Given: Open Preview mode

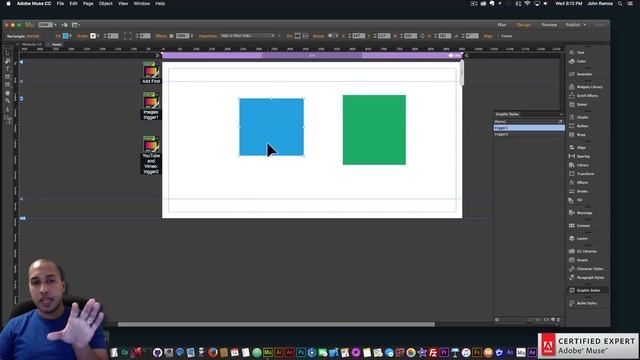Looking at the screenshot, I should point(549,25).
